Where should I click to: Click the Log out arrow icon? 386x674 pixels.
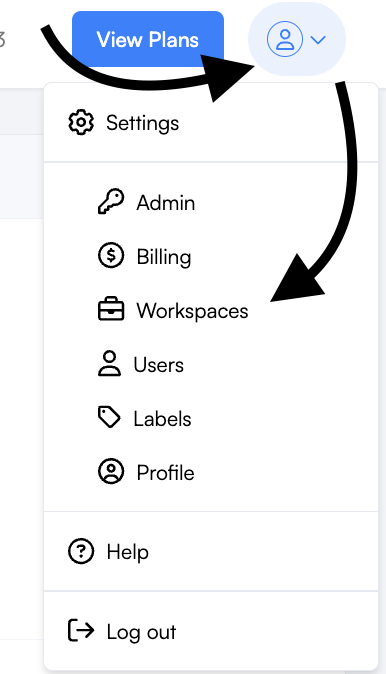81,631
